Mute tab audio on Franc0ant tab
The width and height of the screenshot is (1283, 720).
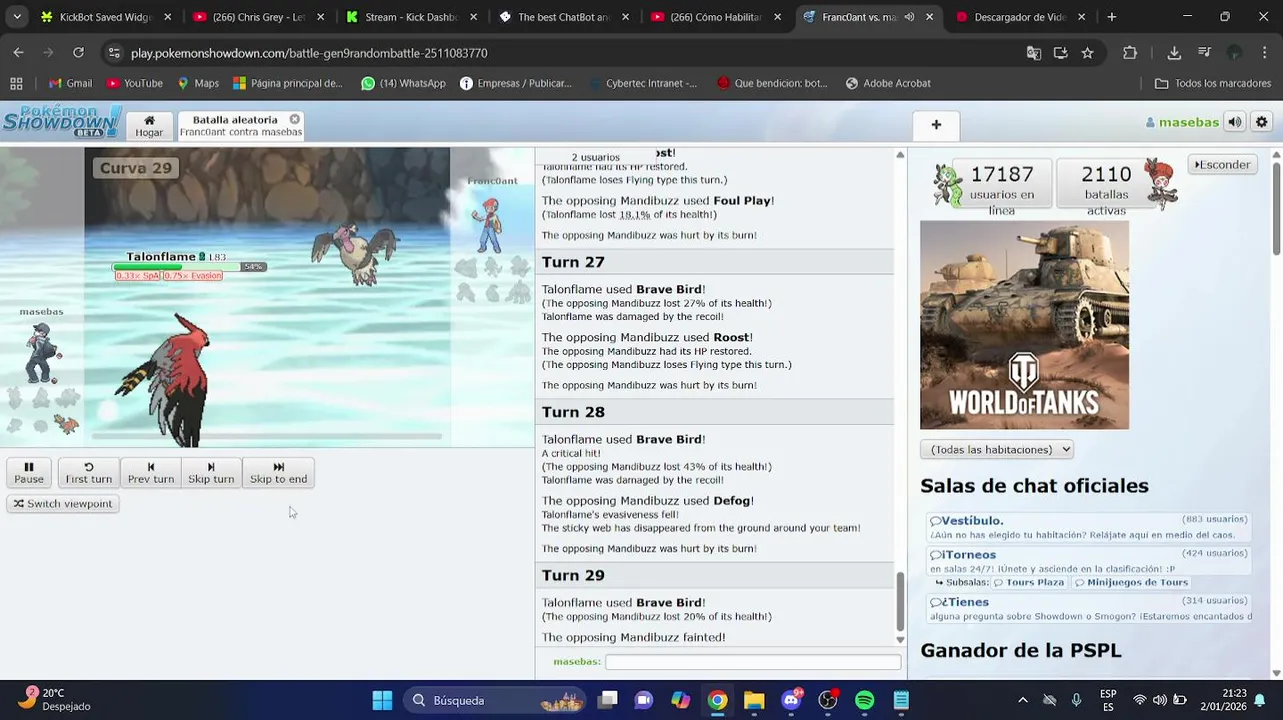tap(909, 17)
